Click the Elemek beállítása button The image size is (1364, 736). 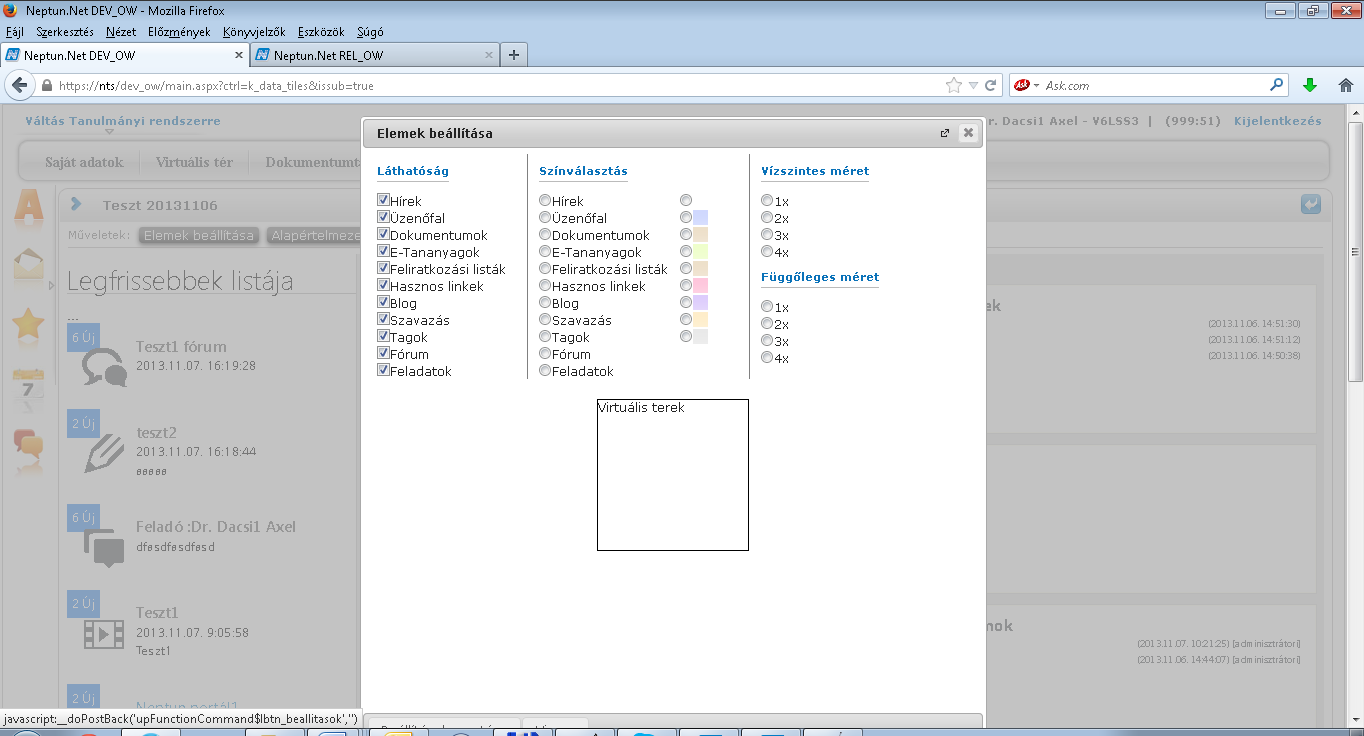pyautogui.click(x=198, y=236)
